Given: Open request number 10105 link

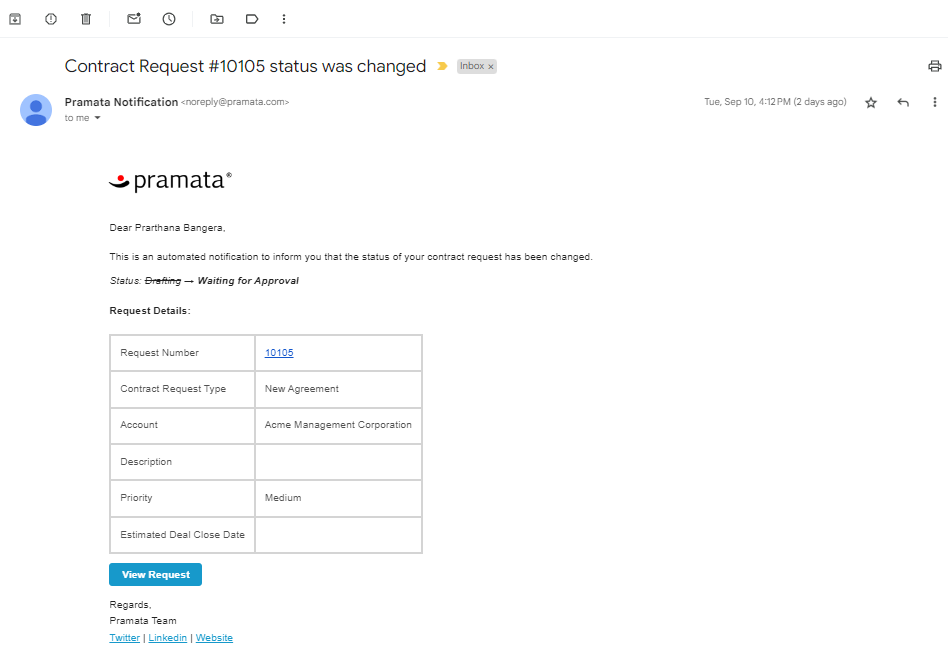Looking at the screenshot, I should (x=279, y=353).
